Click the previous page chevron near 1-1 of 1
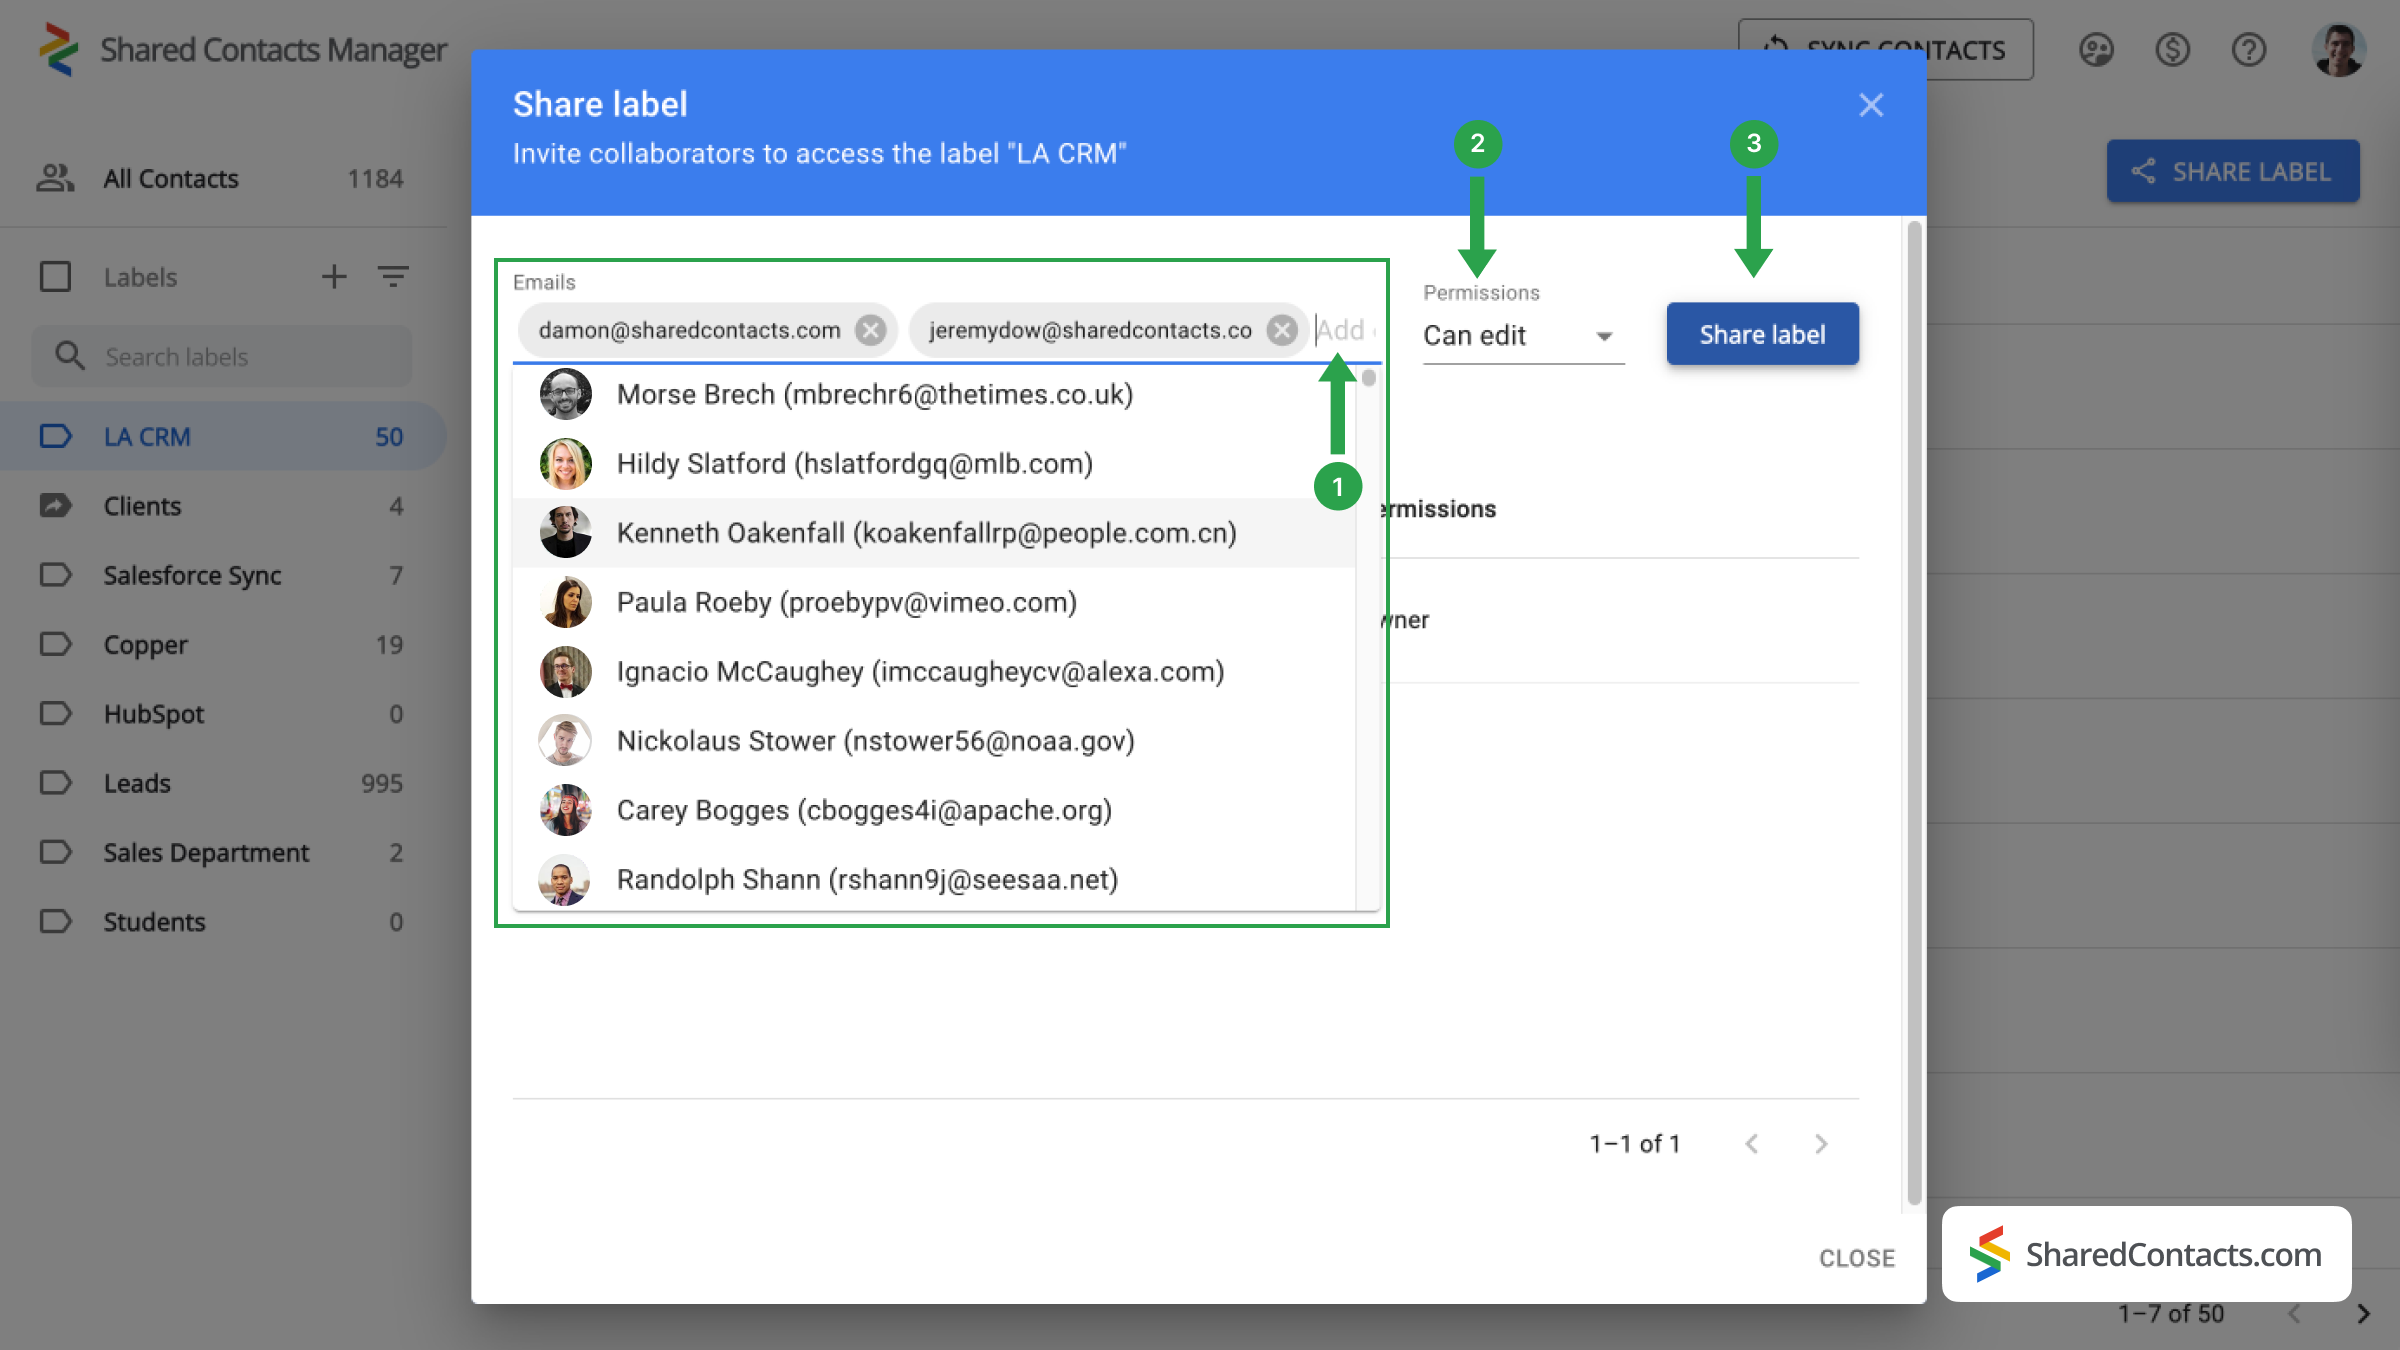2400x1350 pixels. (x=1751, y=1143)
